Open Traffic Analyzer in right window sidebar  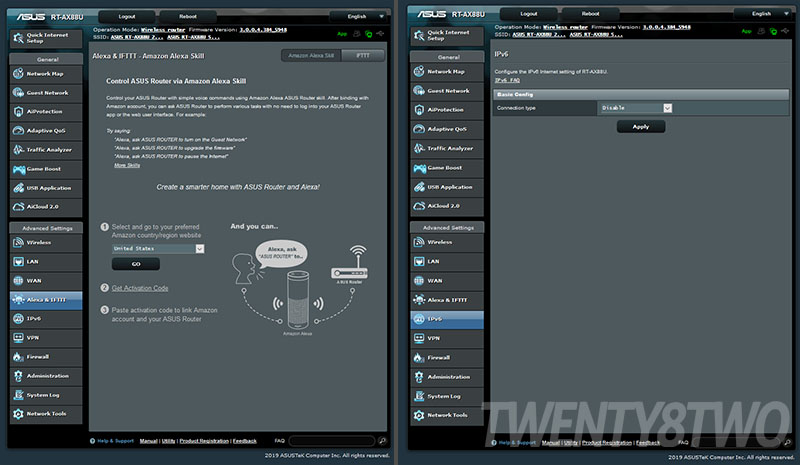447,149
